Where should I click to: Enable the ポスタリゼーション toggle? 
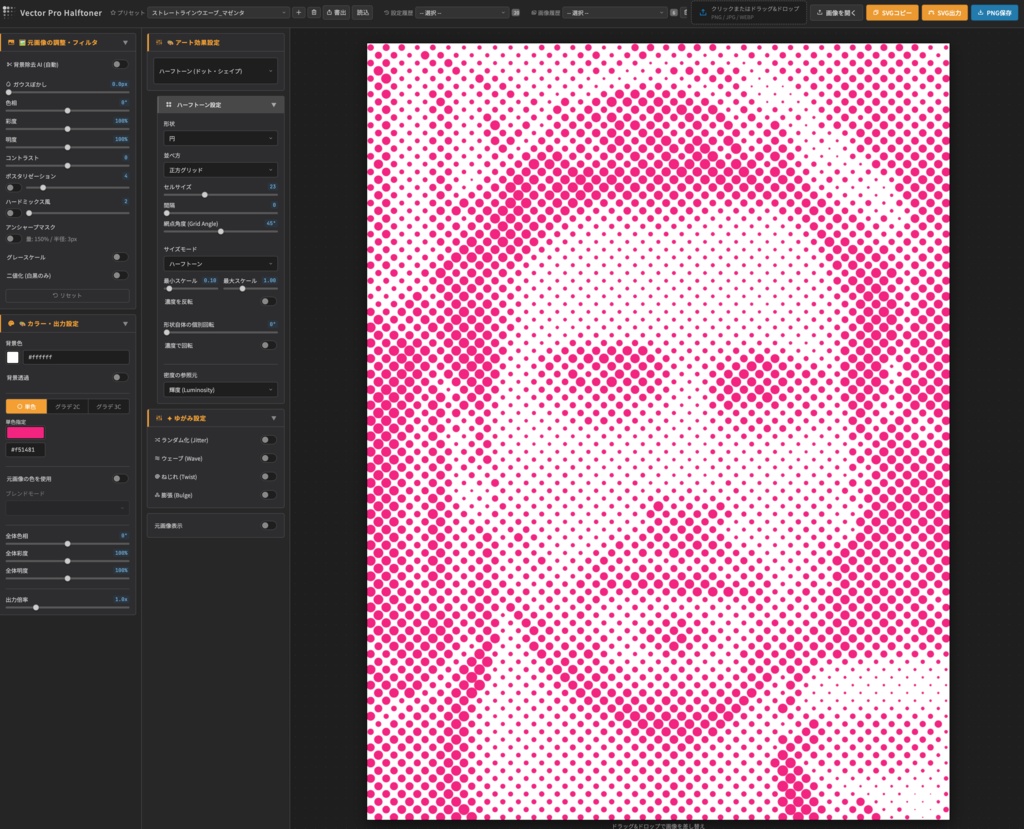click(x=12, y=187)
